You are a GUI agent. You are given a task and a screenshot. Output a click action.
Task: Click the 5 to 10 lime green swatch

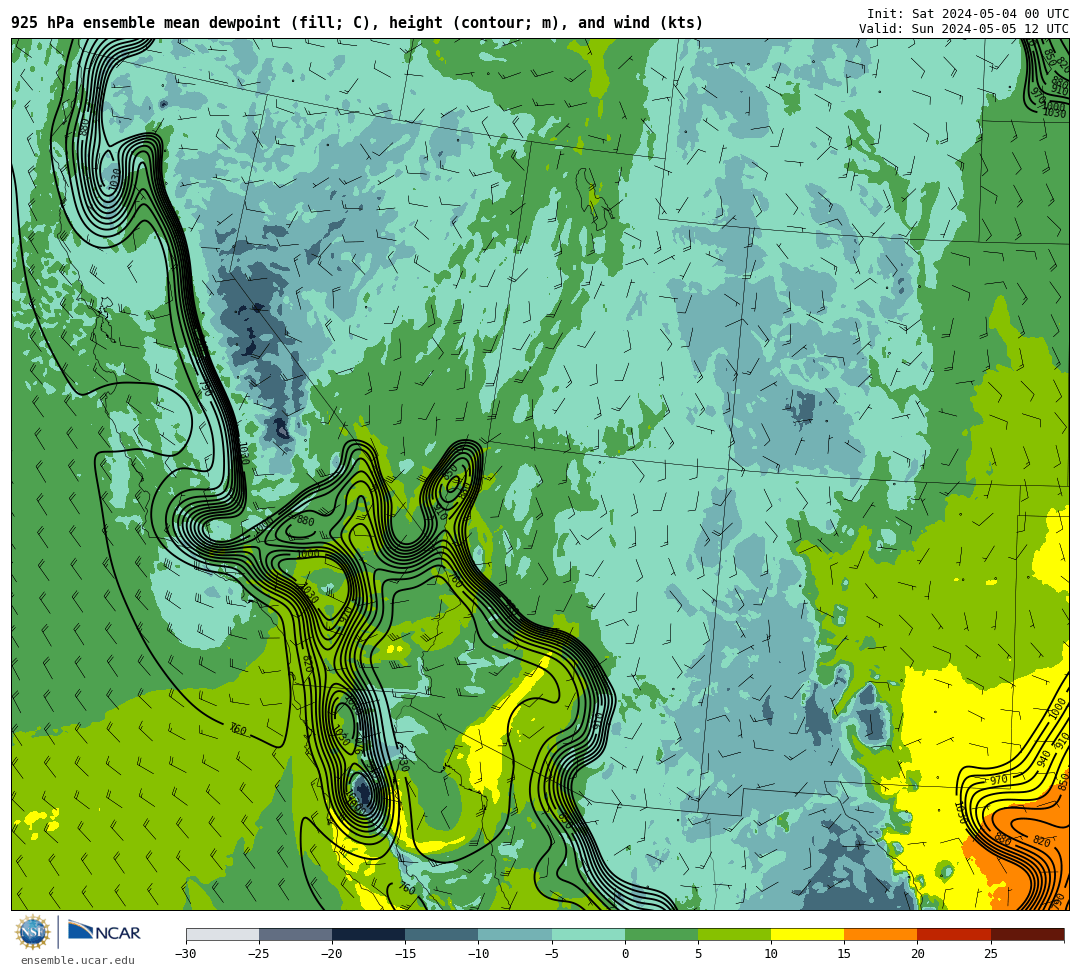click(x=734, y=934)
